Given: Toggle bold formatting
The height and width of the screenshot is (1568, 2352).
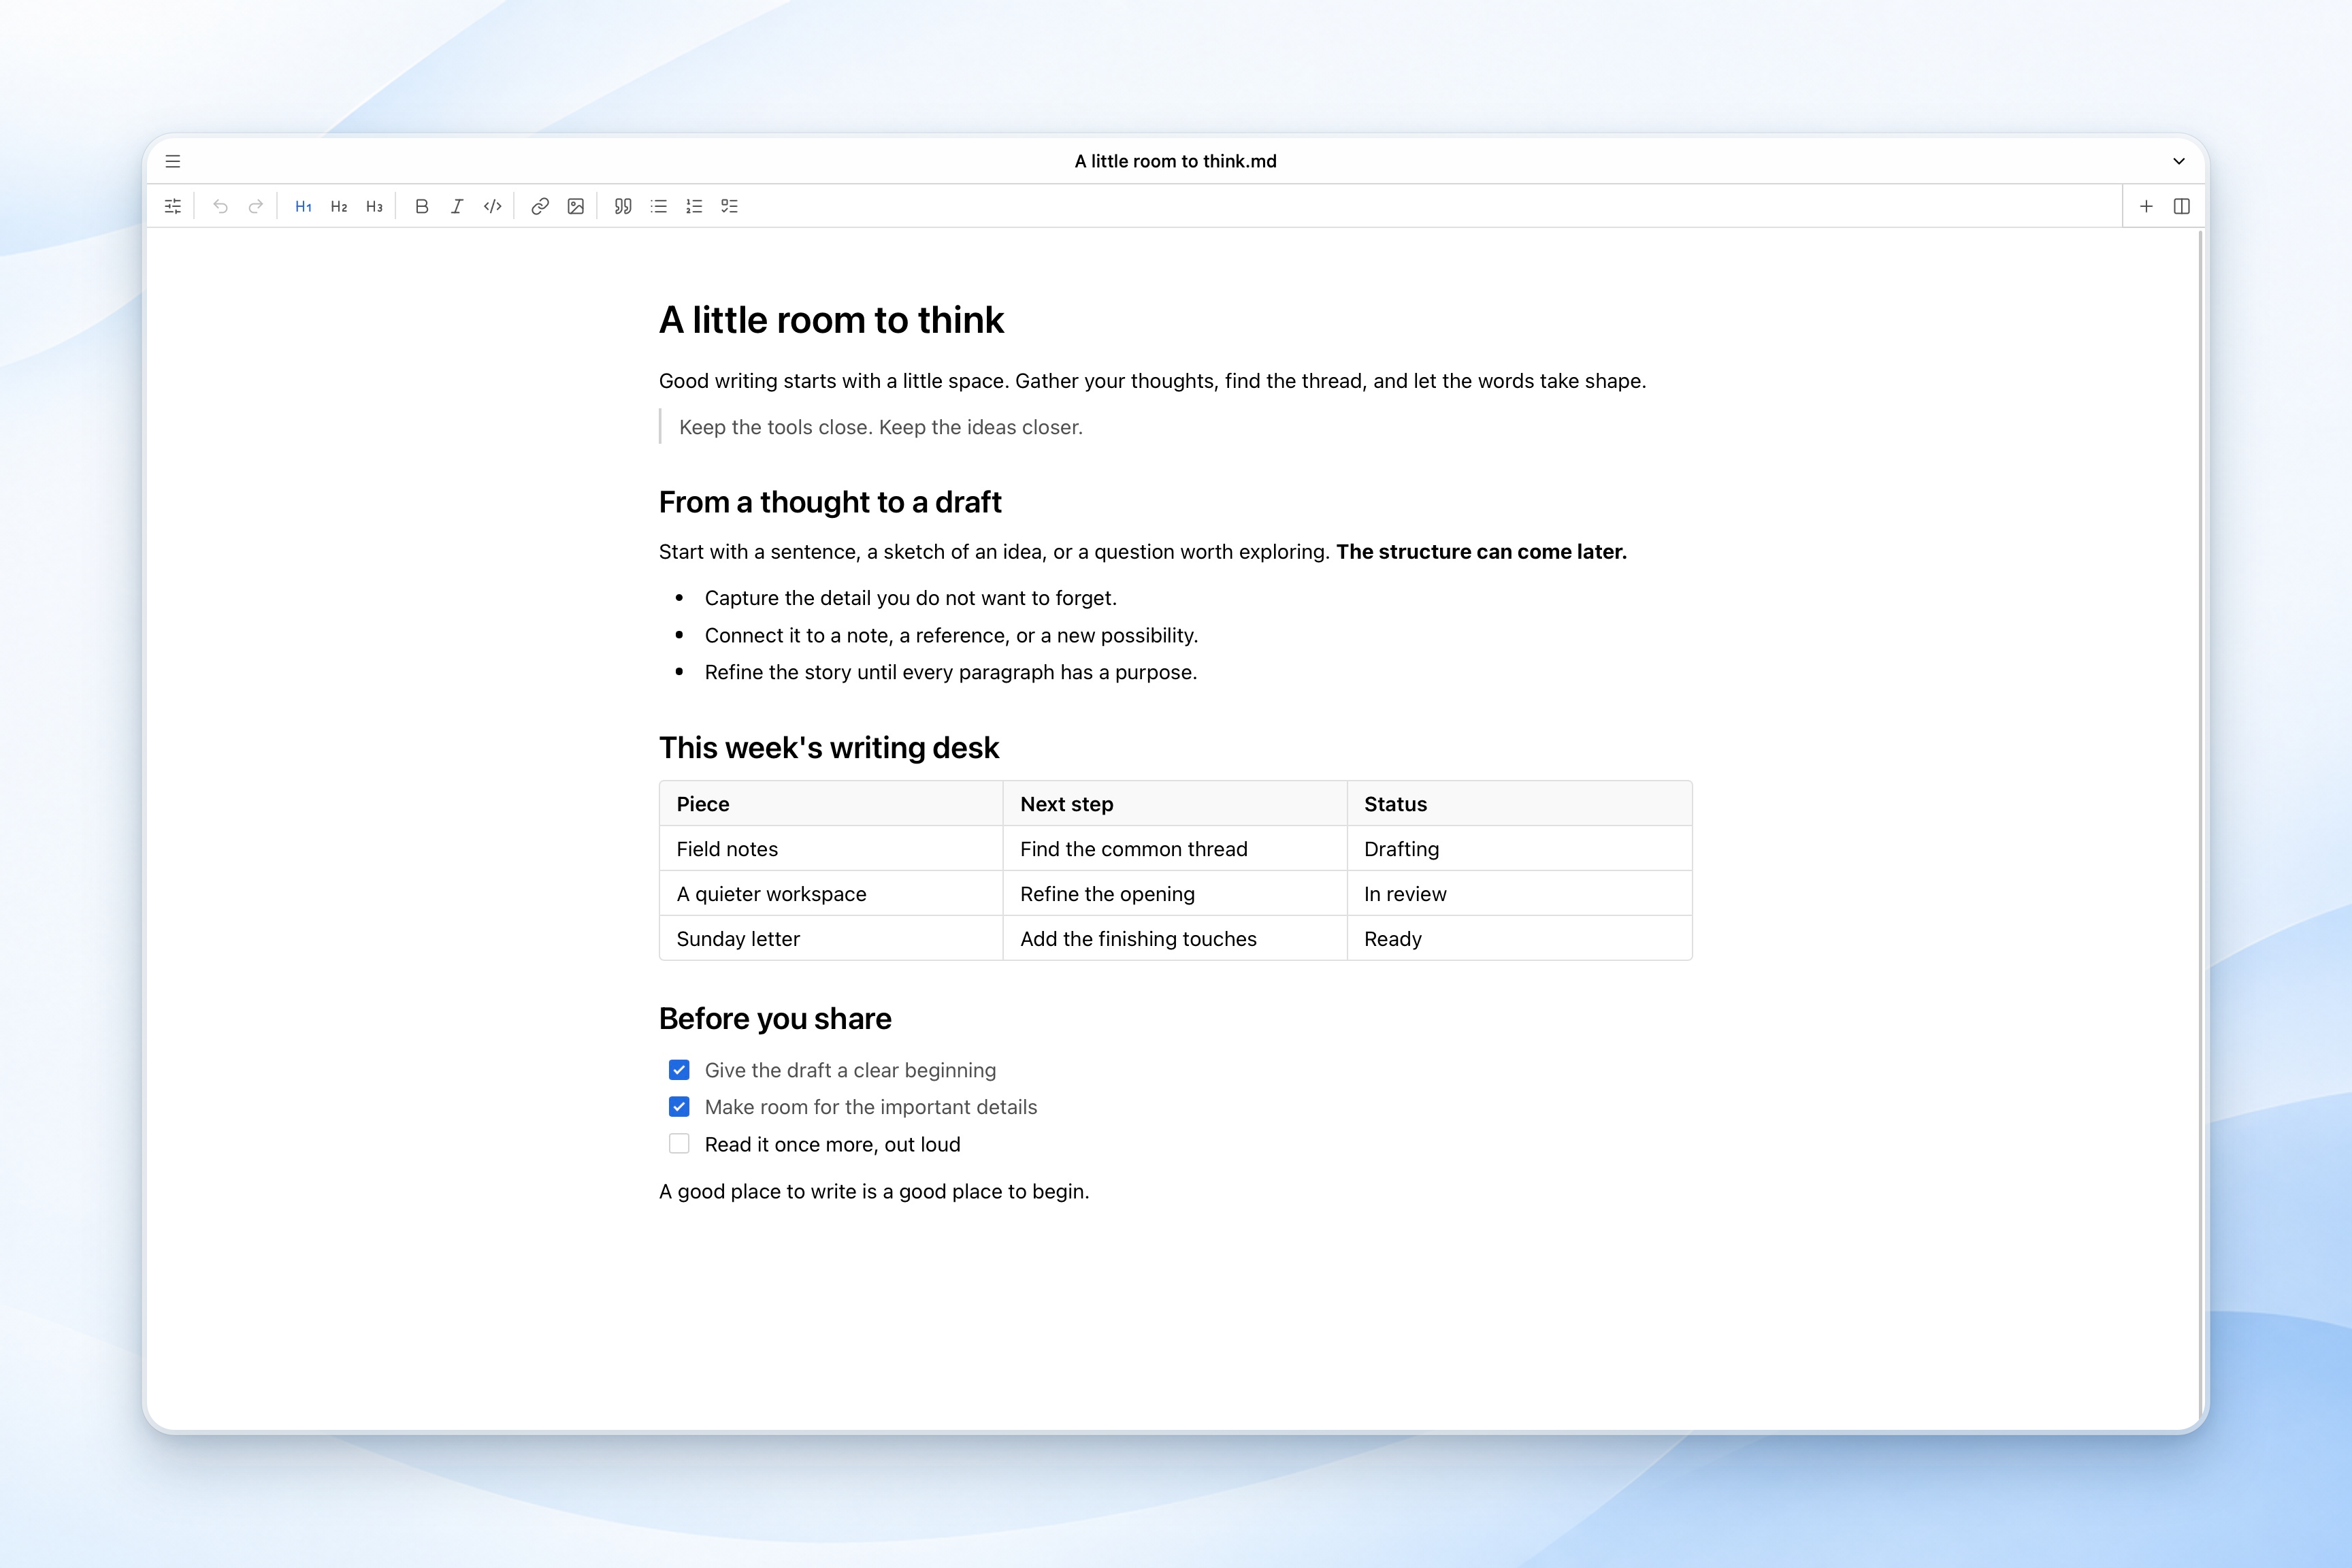Looking at the screenshot, I should (x=422, y=206).
